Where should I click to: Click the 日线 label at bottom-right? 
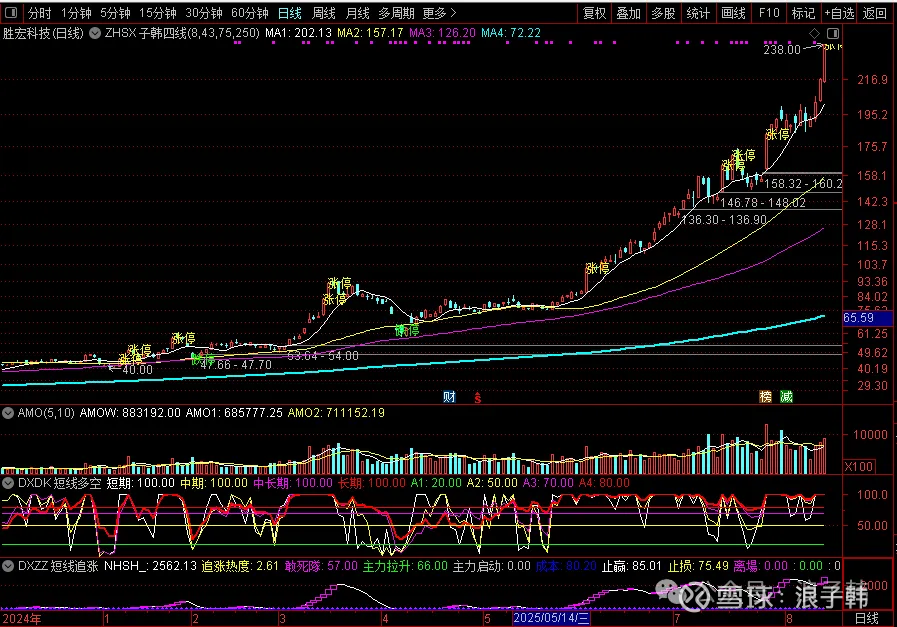click(866, 618)
